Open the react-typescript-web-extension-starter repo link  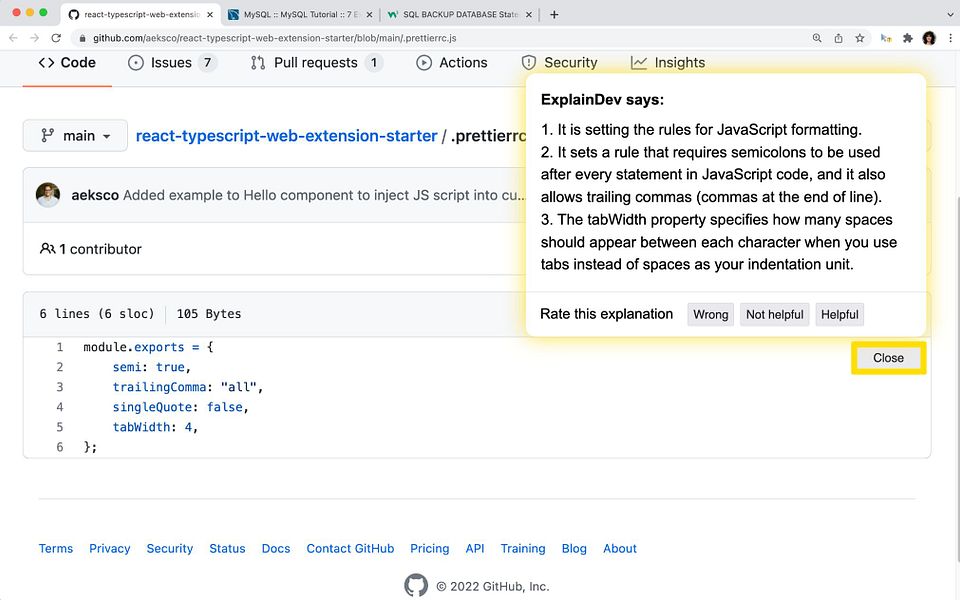click(287, 135)
